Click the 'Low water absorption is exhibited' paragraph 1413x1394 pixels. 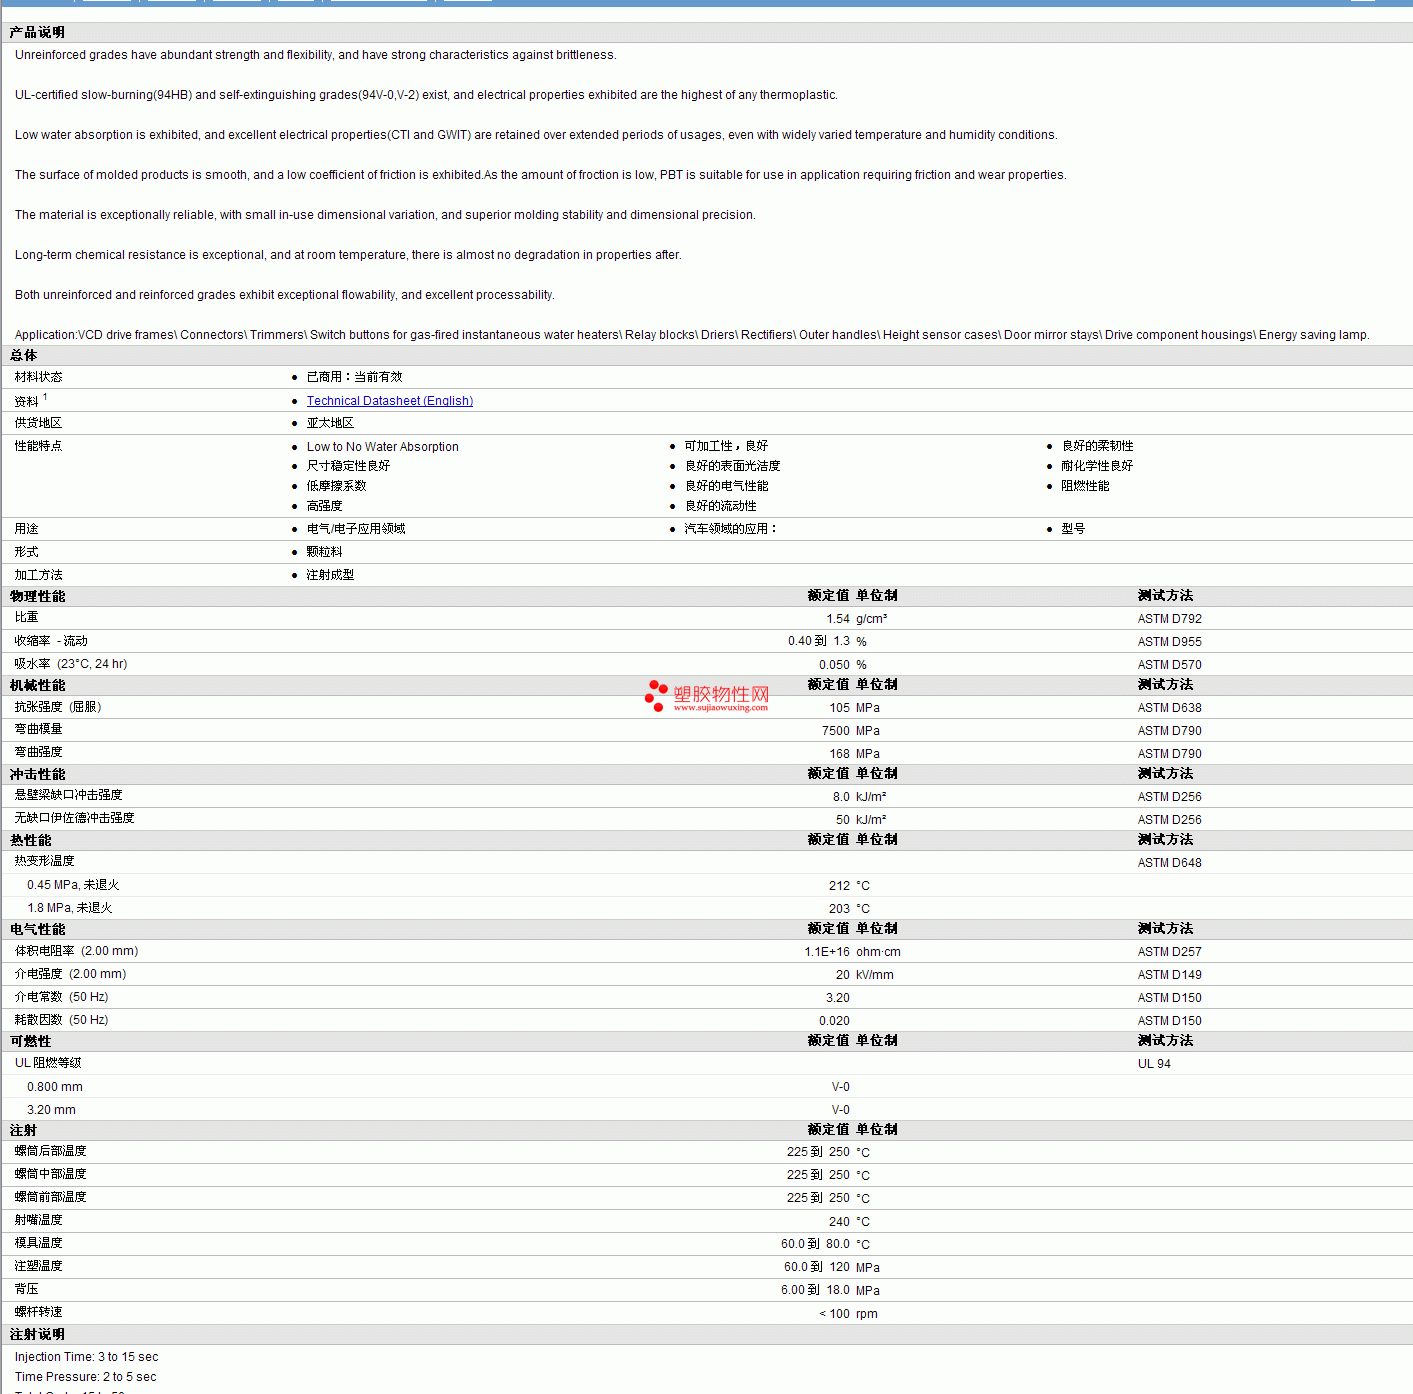(536, 135)
